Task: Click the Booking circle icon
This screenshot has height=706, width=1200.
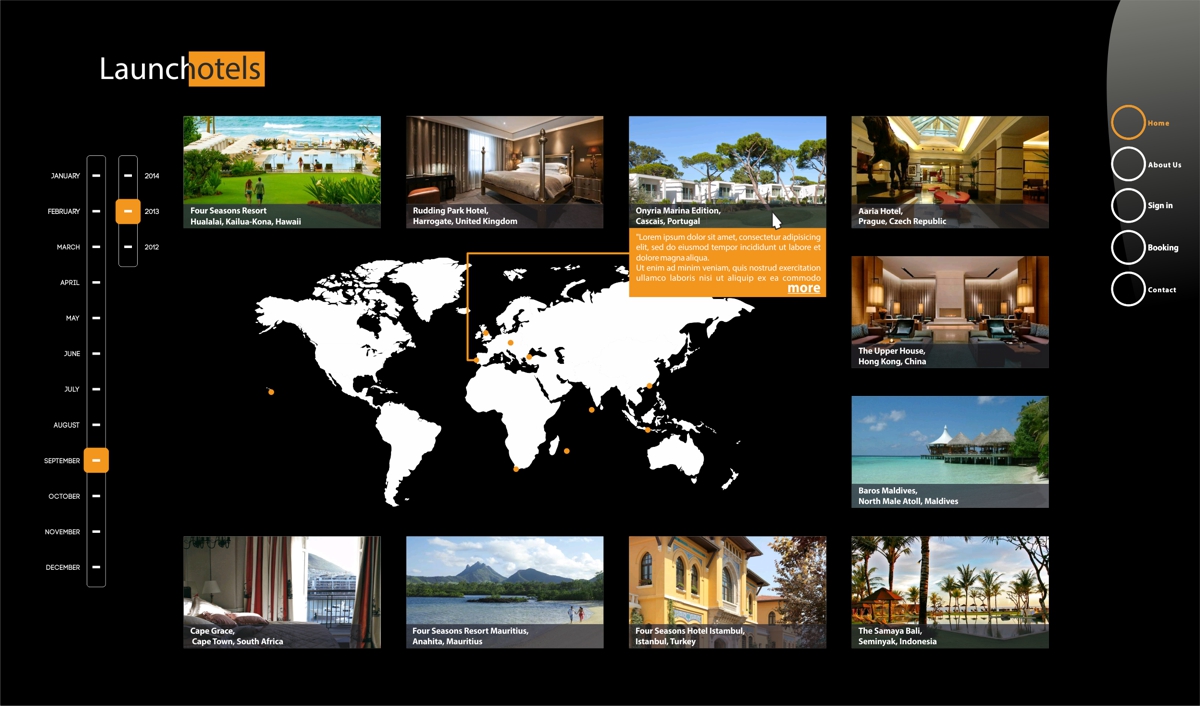Action: [x=1128, y=247]
